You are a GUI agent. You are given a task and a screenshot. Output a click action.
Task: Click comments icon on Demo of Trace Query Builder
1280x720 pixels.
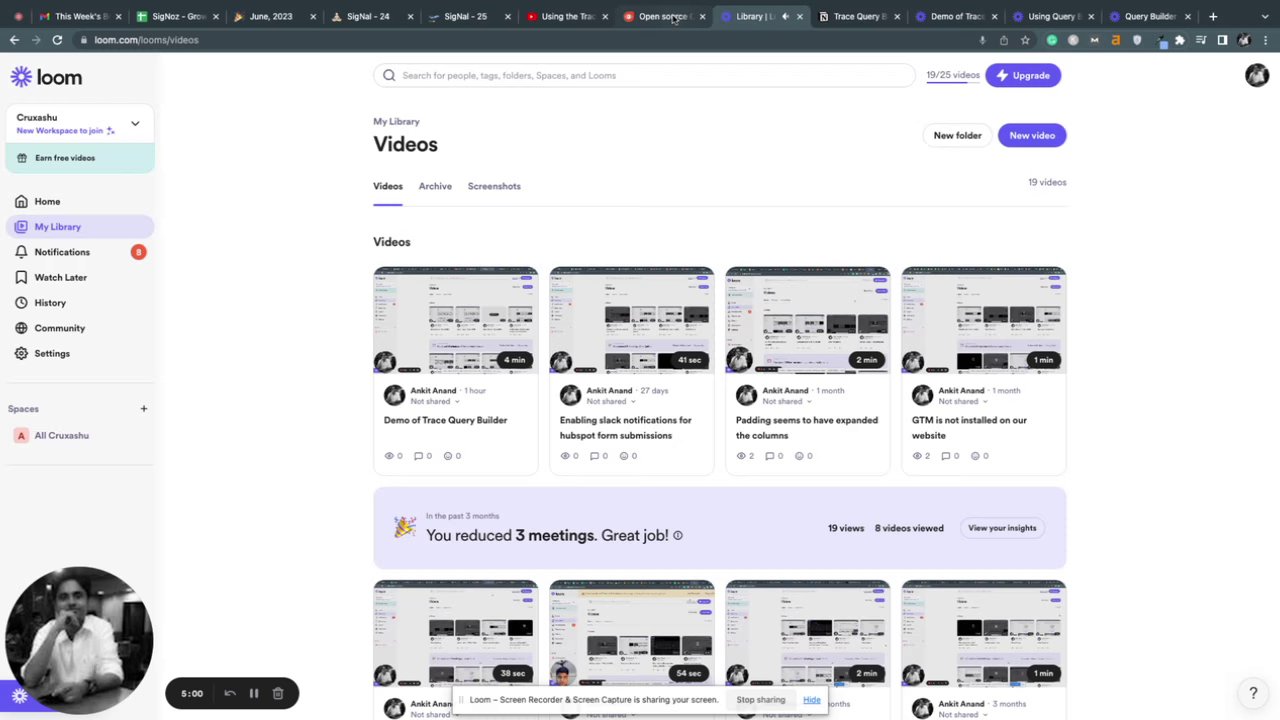(418, 456)
